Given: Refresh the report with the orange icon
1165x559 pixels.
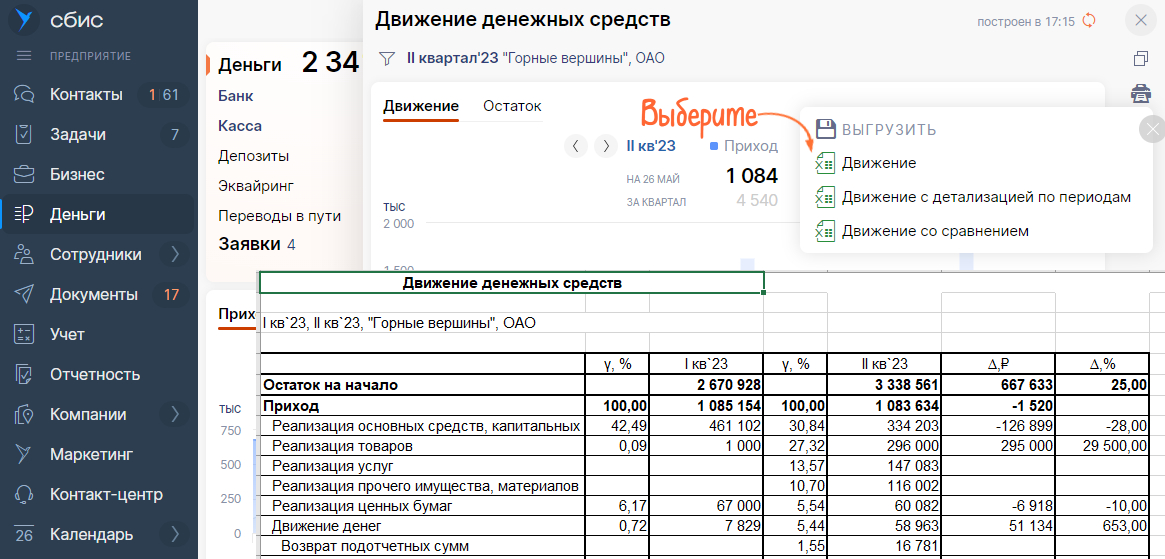Looking at the screenshot, I should pos(1090,21).
